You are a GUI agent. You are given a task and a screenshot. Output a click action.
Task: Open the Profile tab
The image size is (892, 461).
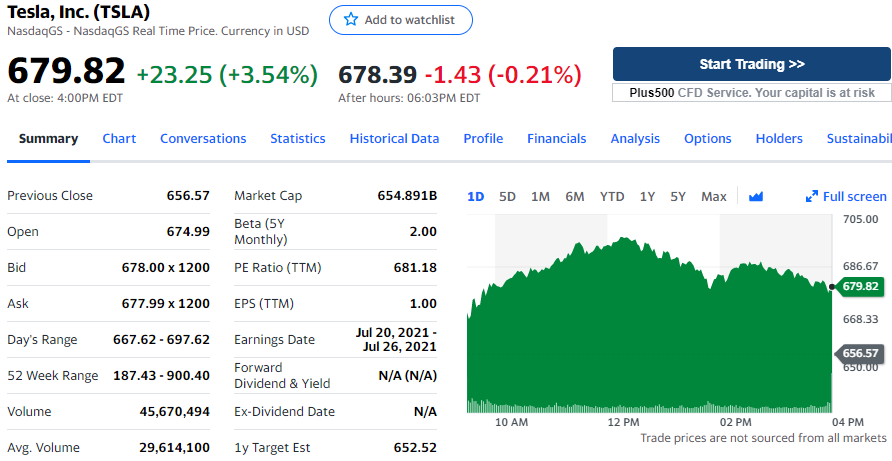483,139
